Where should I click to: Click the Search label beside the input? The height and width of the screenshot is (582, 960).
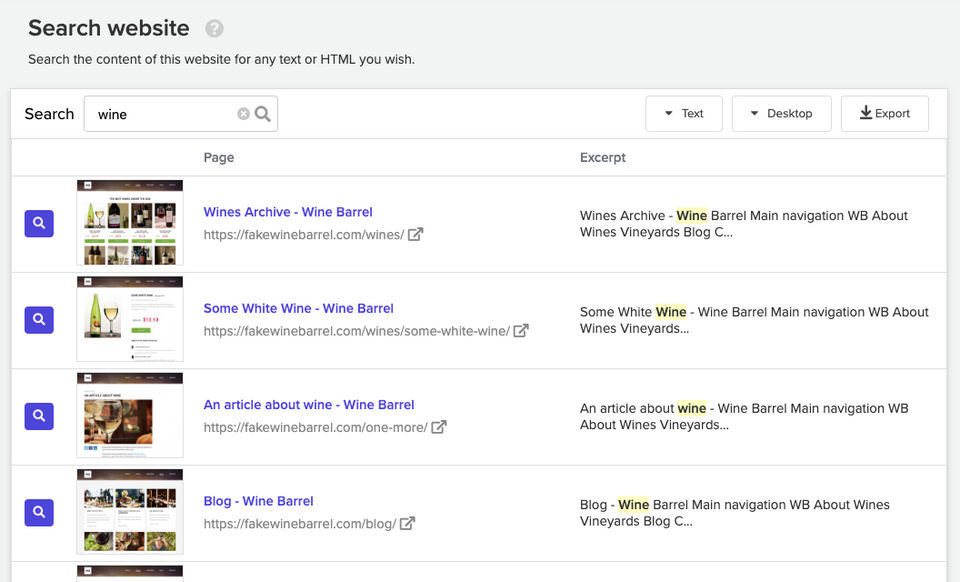49,114
